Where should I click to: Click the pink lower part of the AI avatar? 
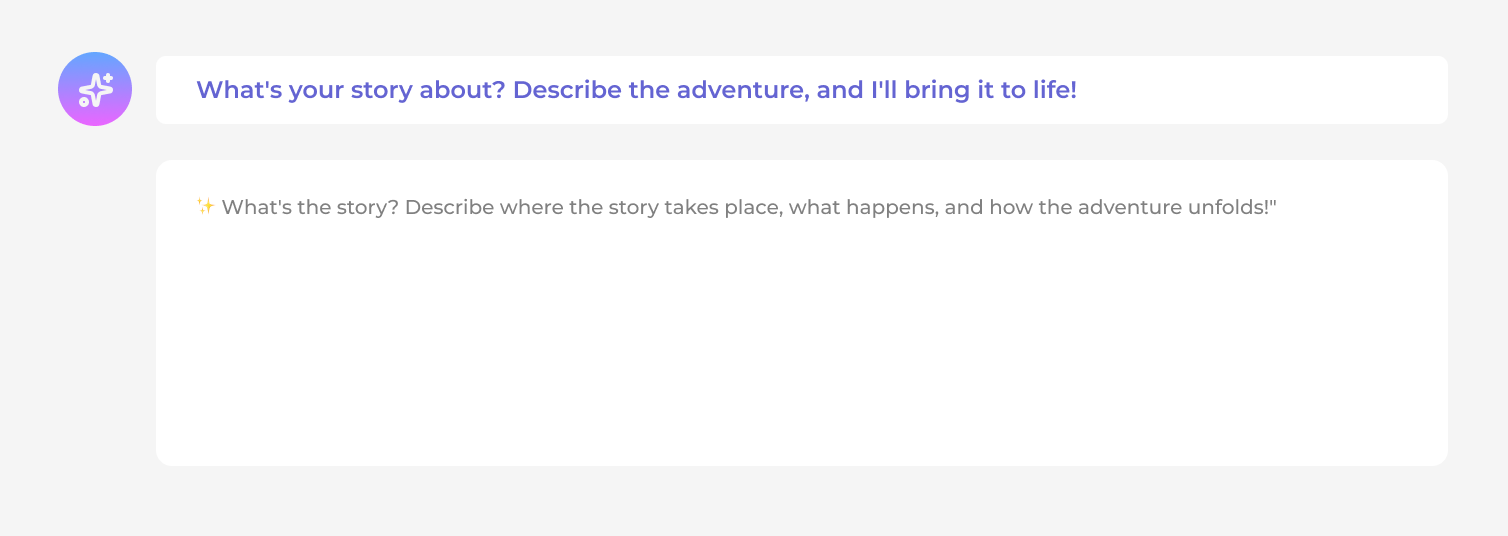pyautogui.click(x=95, y=116)
